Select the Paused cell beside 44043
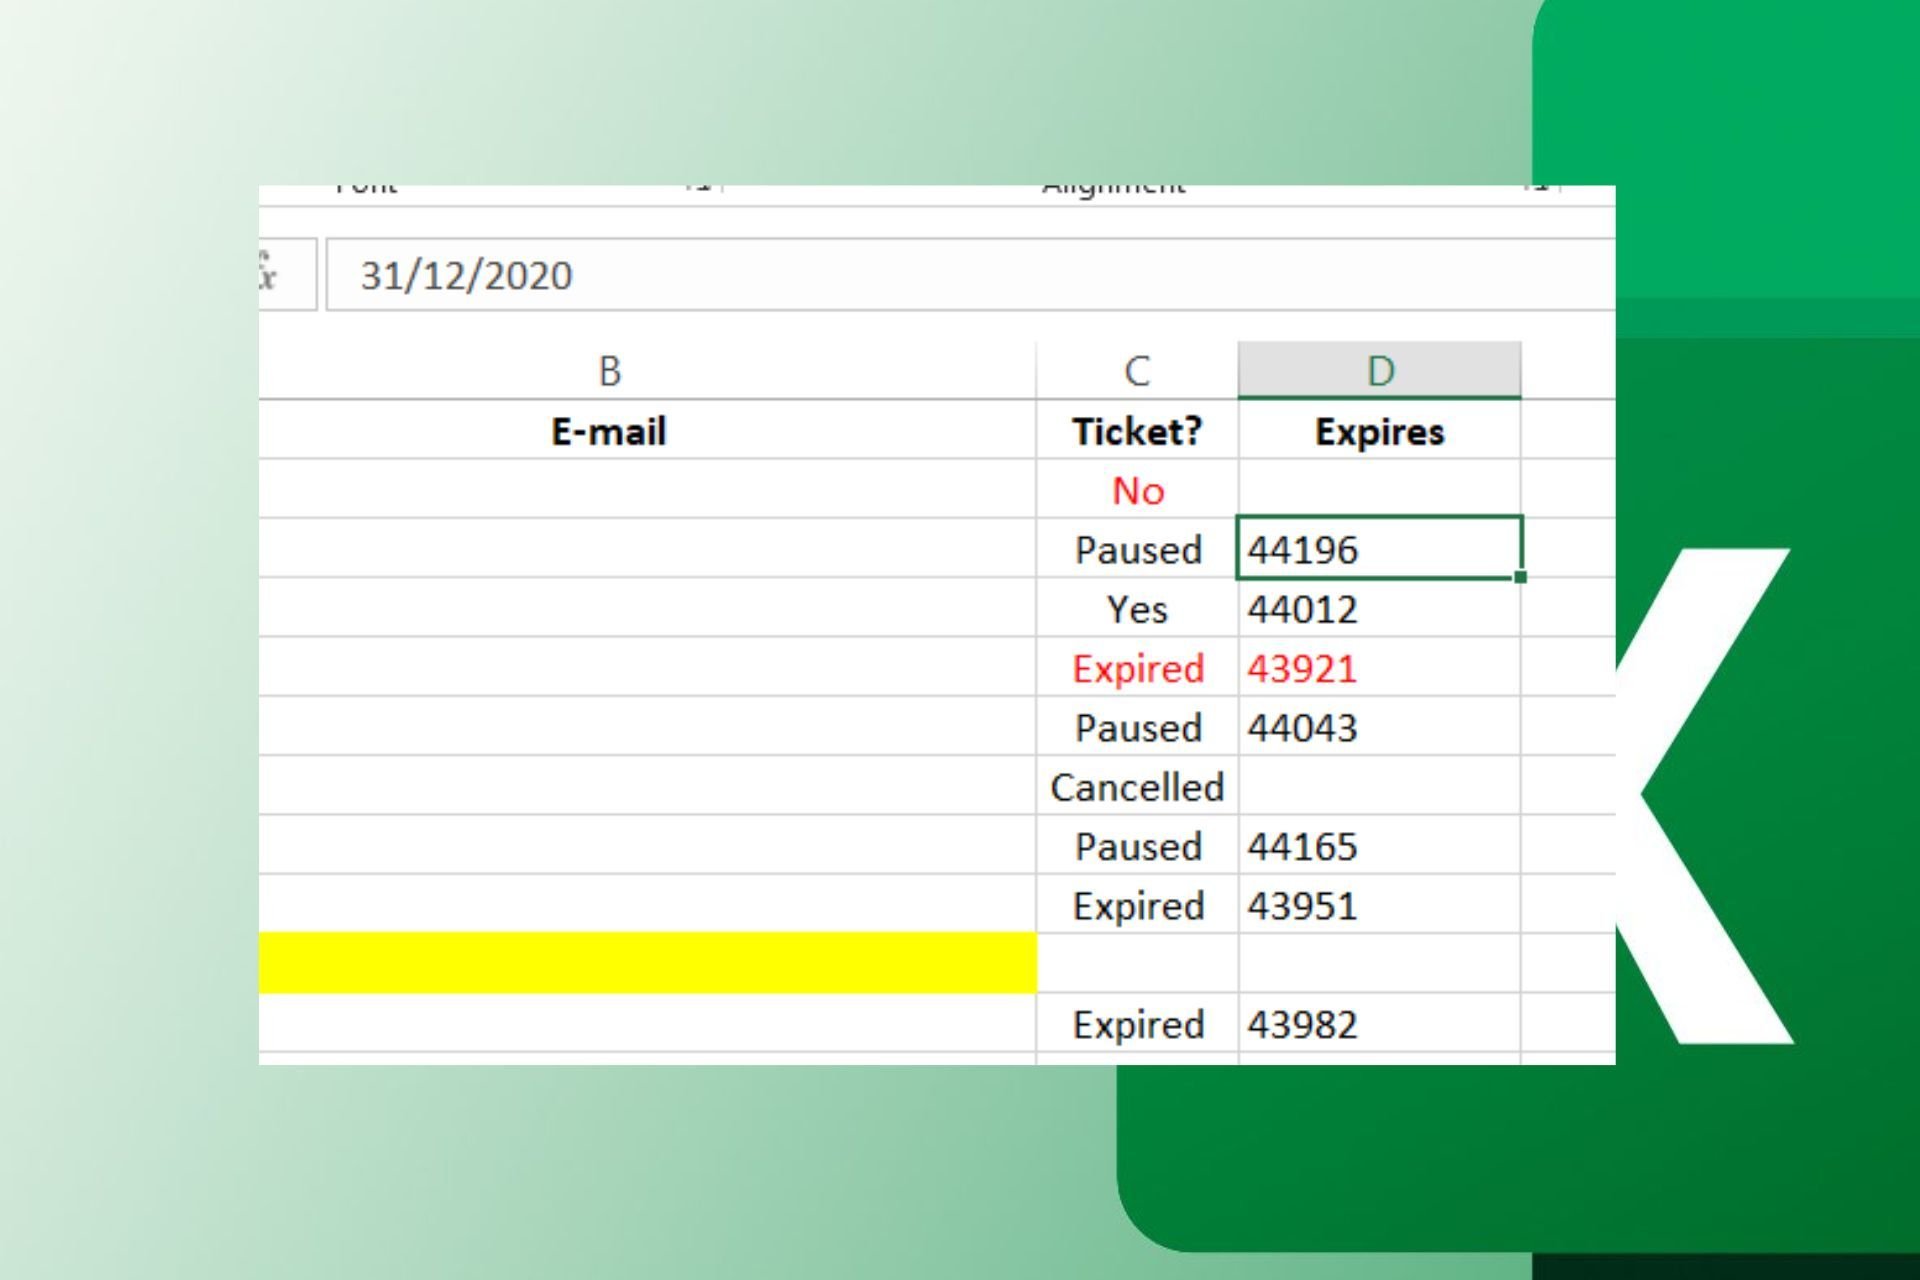Viewport: 1920px width, 1280px height. 1137,727
